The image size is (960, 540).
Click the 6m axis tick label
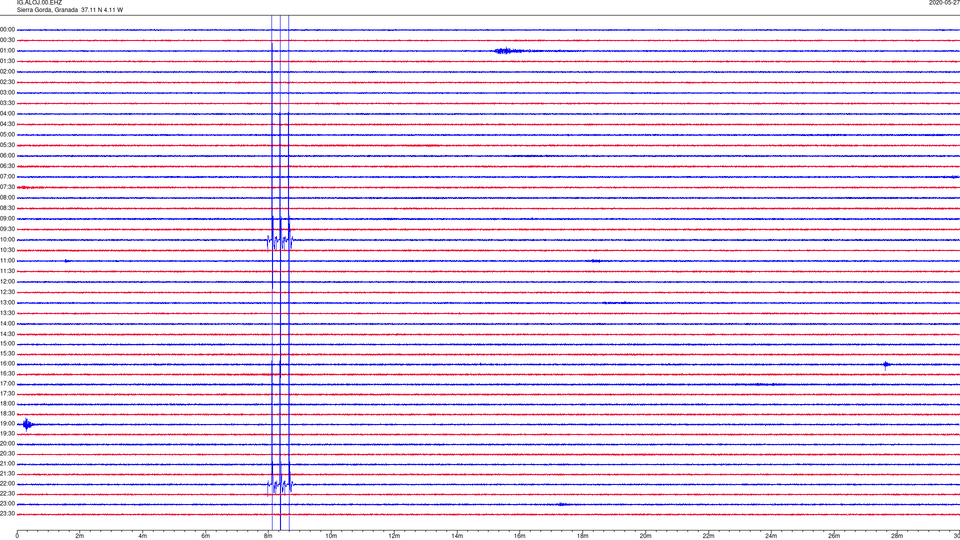coord(206,536)
